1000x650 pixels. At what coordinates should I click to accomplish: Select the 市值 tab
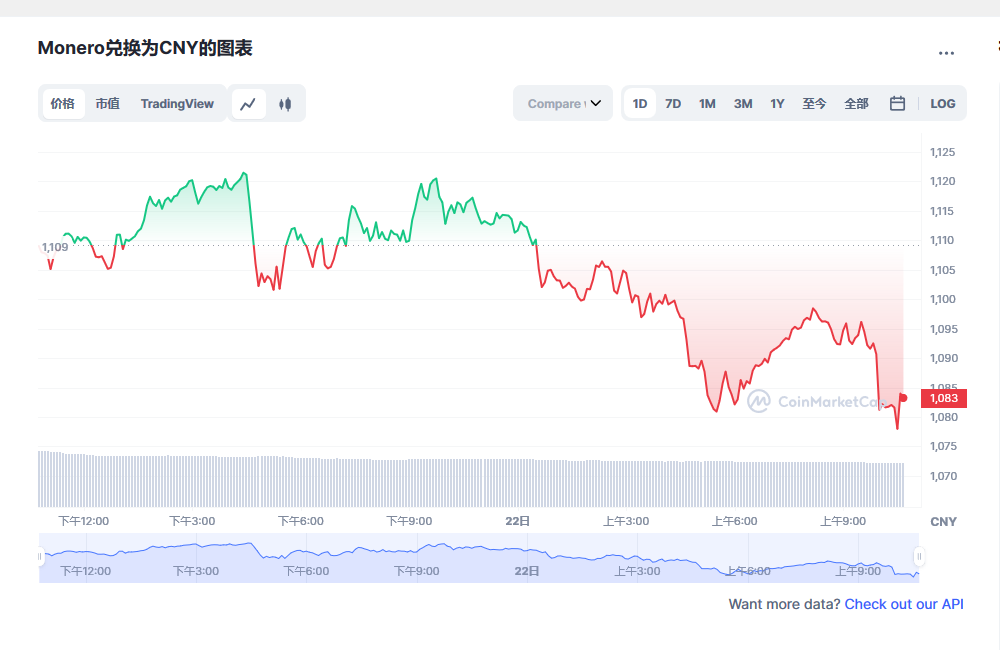[108, 103]
